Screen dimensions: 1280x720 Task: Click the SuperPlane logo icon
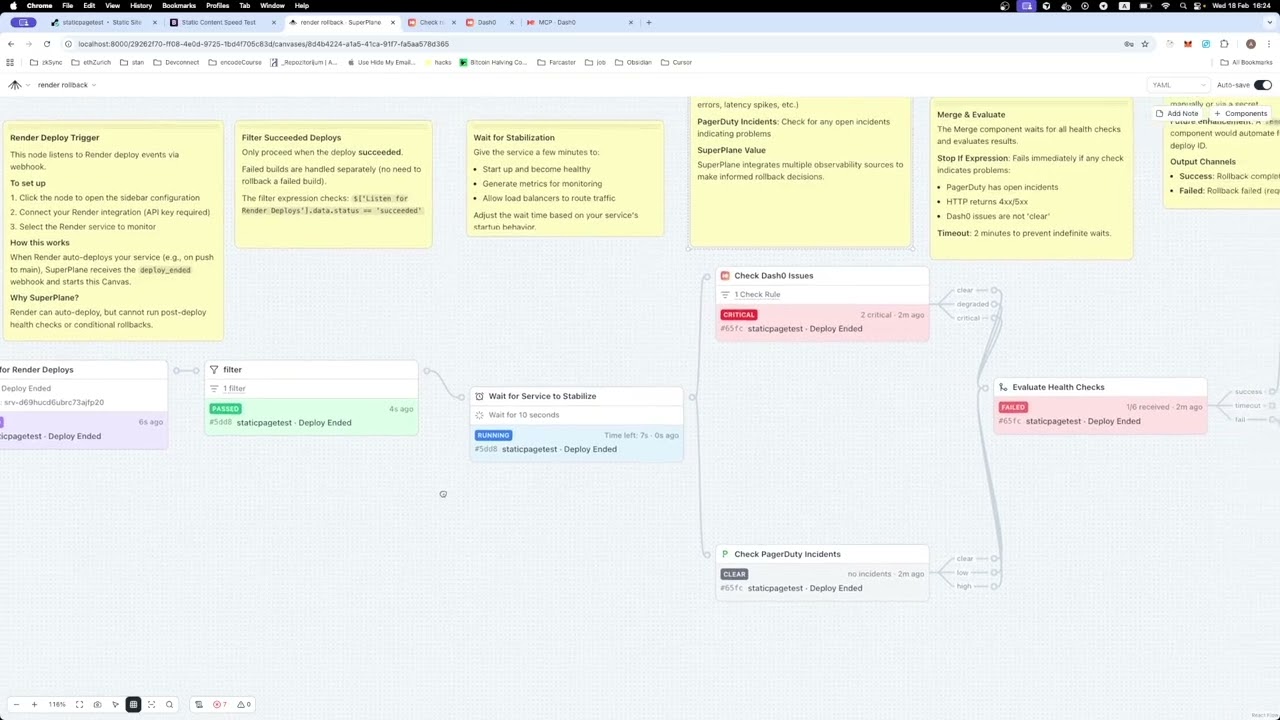point(14,85)
